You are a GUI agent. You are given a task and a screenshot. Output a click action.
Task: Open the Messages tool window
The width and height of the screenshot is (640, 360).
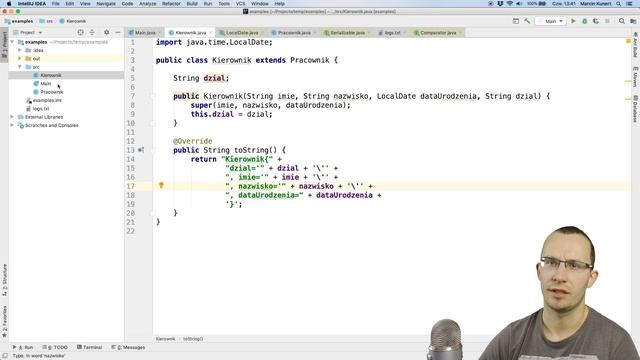click(x=128, y=347)
